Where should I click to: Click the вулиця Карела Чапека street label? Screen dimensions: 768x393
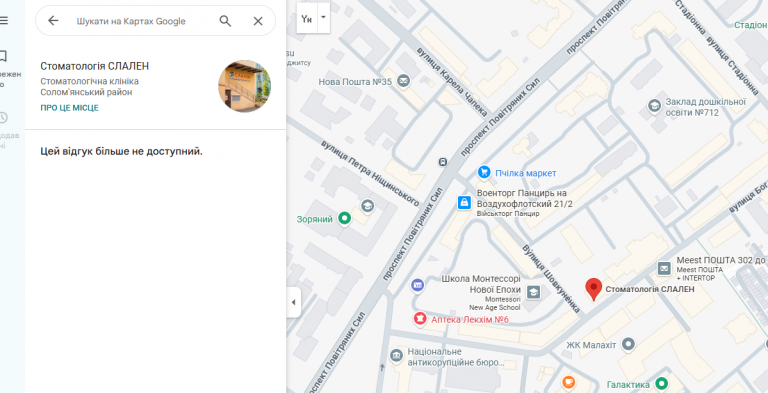tap(452, 82)
